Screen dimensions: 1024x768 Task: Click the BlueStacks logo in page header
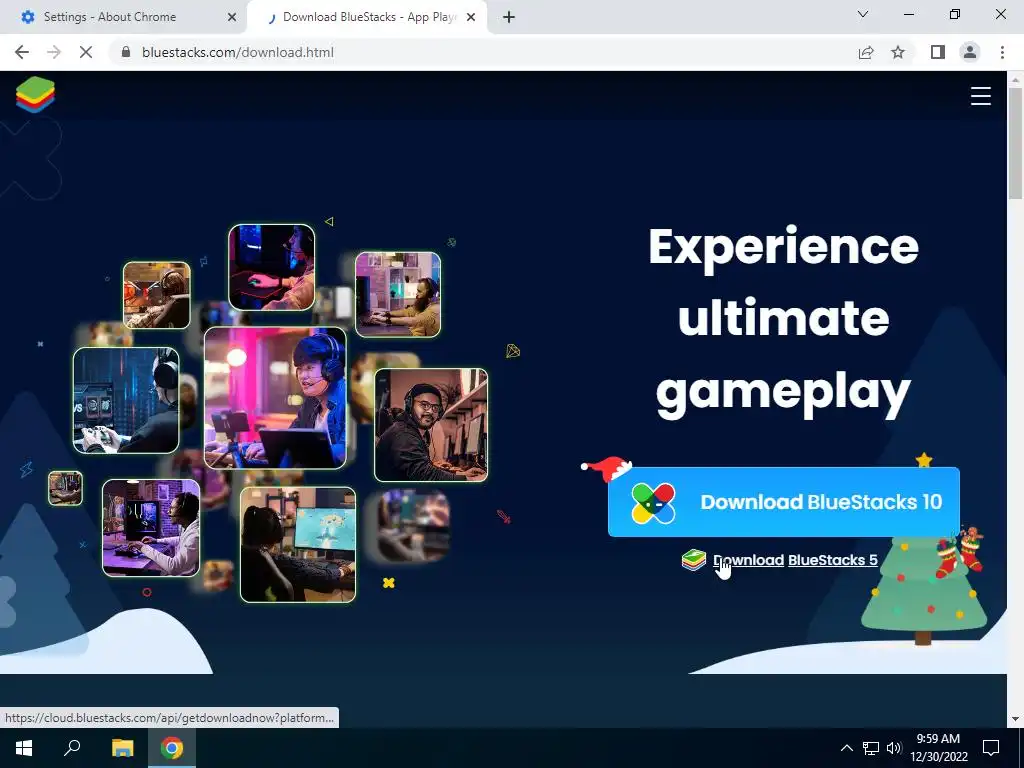pos(35,95)
